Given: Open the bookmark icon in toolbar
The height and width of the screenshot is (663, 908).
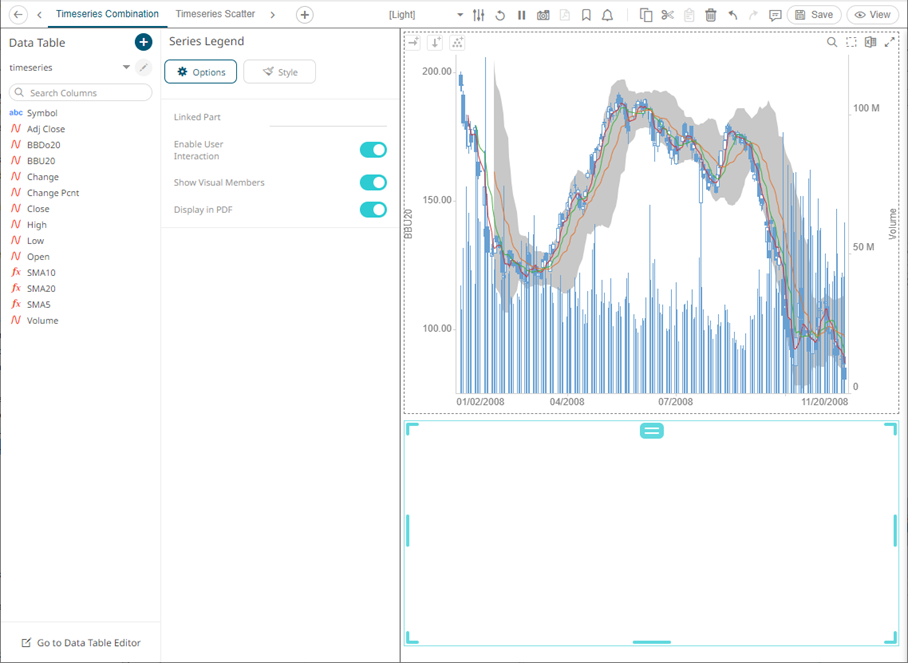Looking at the screenshot, I should click(x=586, y=15).
